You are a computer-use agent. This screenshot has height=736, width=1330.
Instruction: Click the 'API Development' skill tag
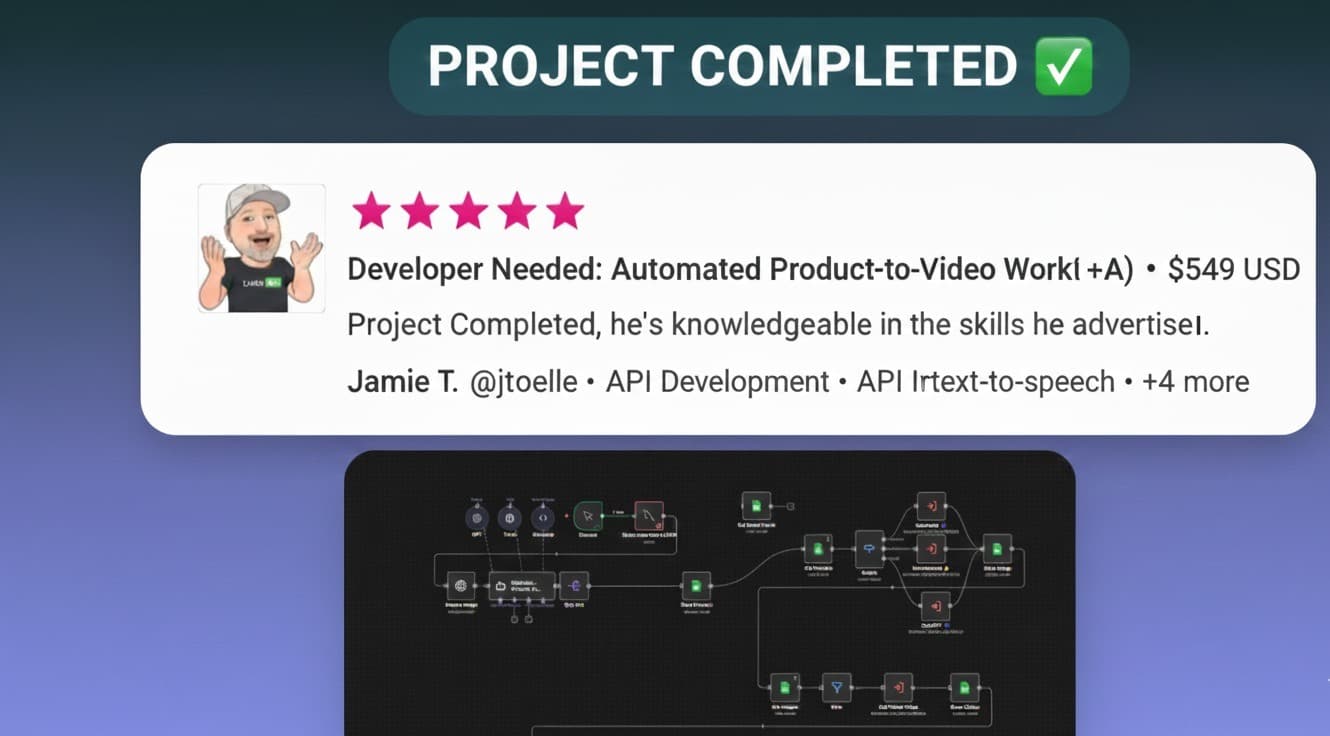(x=718, y=382)
